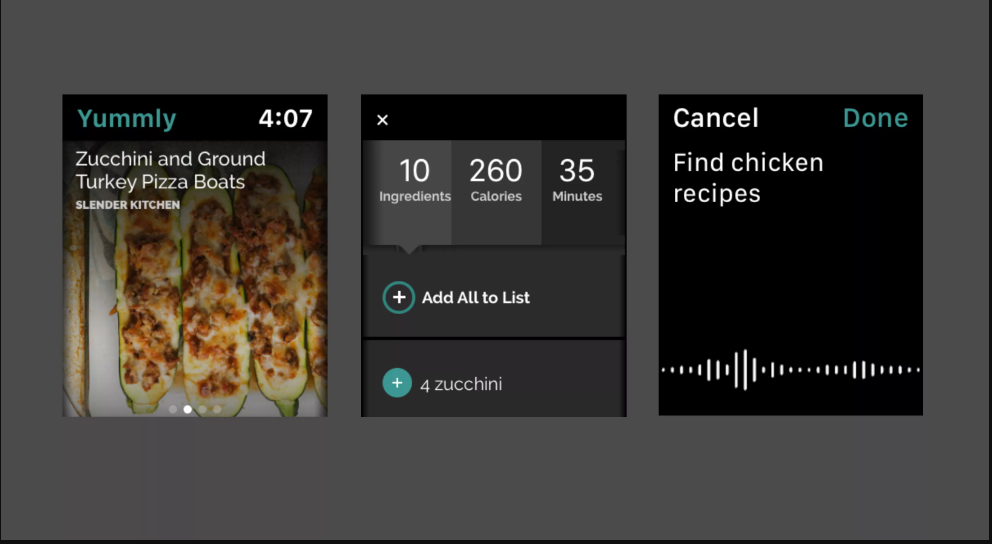
Task: Confirm dictation with the Done button
Action: click(x=876, y=118)
